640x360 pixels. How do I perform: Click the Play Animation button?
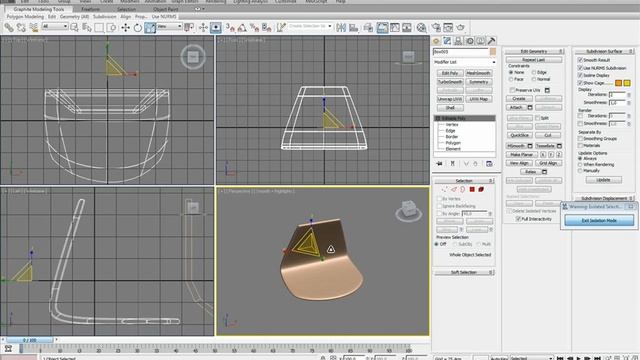point(579,358)
